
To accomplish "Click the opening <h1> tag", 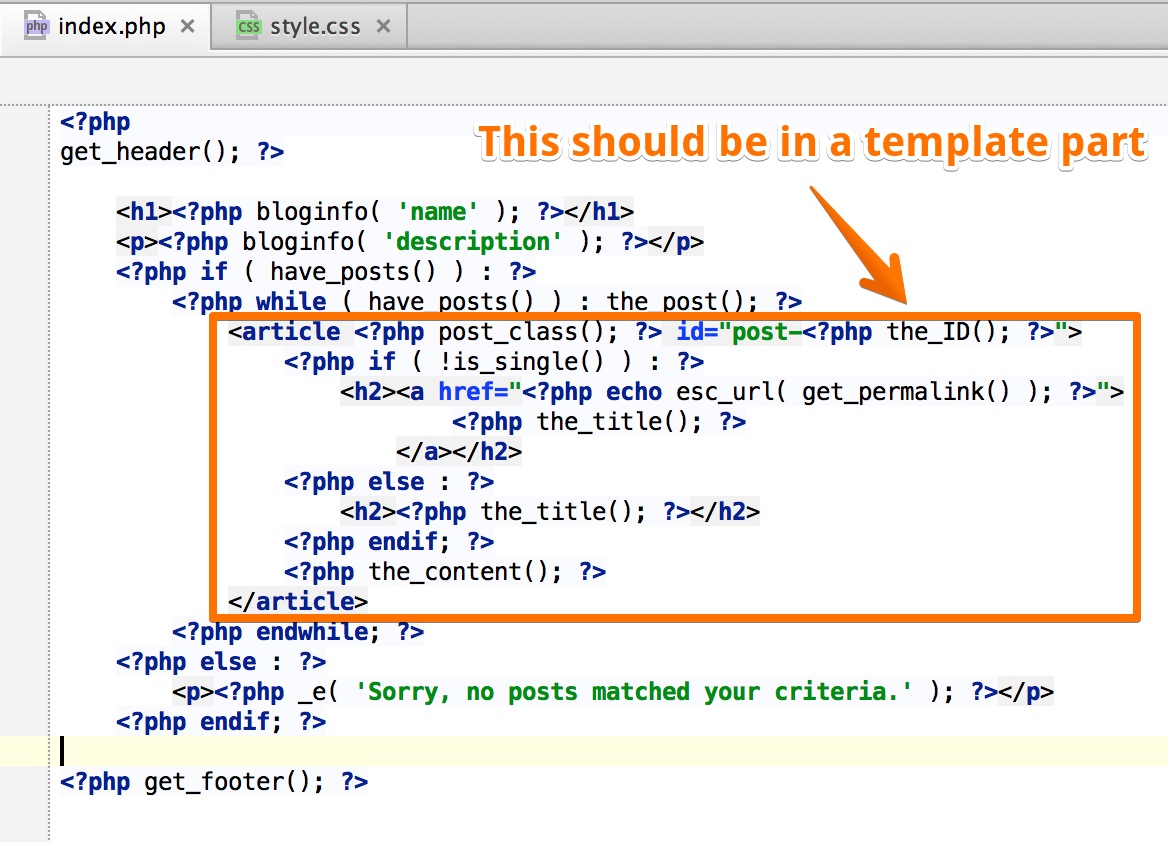I will coord(144,212).
